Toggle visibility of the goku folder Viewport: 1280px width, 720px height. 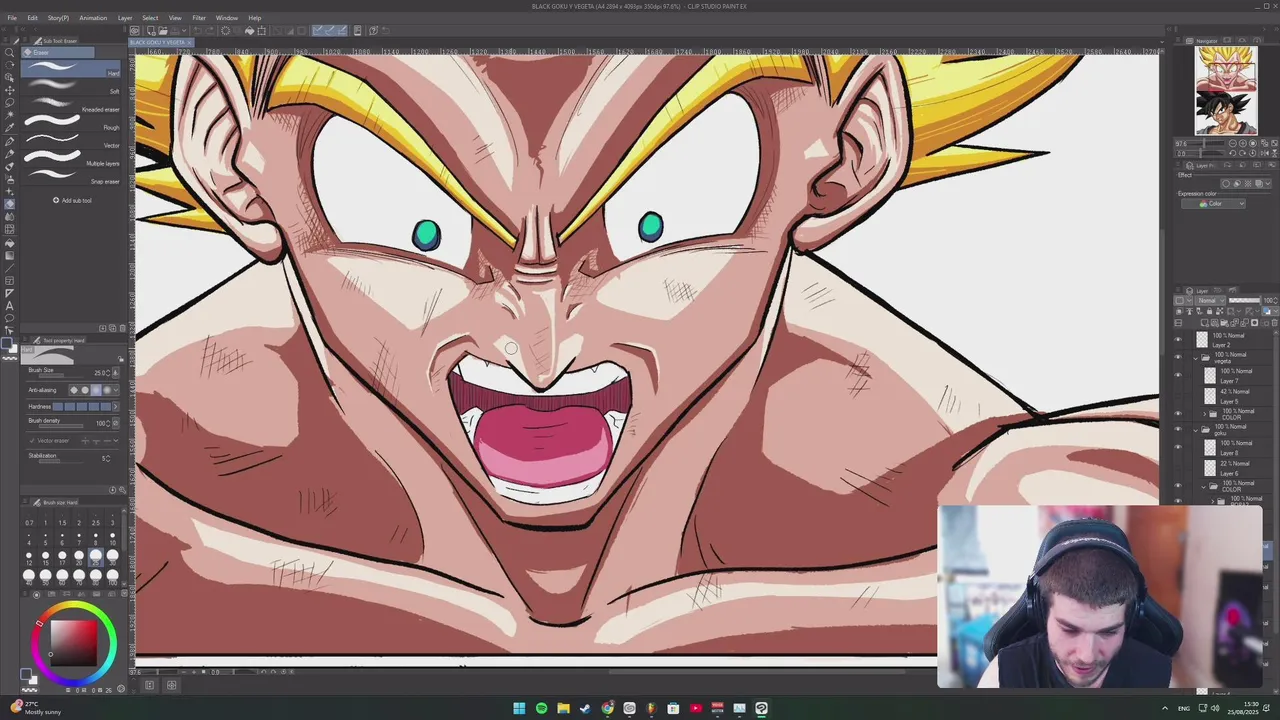(1178, 429)
